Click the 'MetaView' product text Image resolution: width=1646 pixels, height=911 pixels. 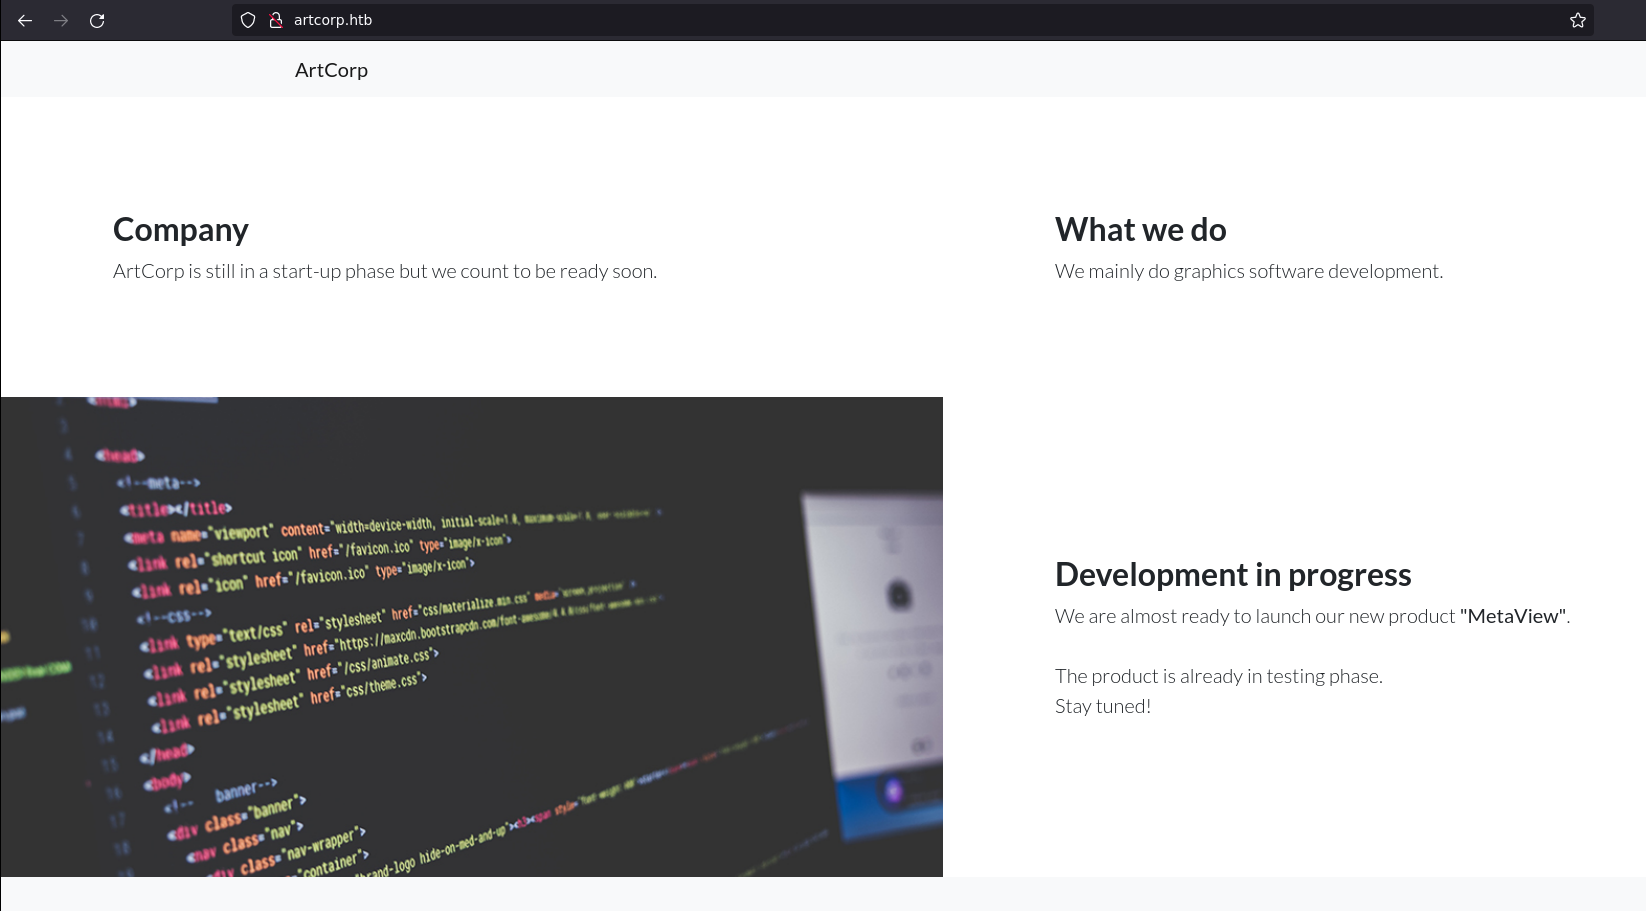tap(1513, 616)
